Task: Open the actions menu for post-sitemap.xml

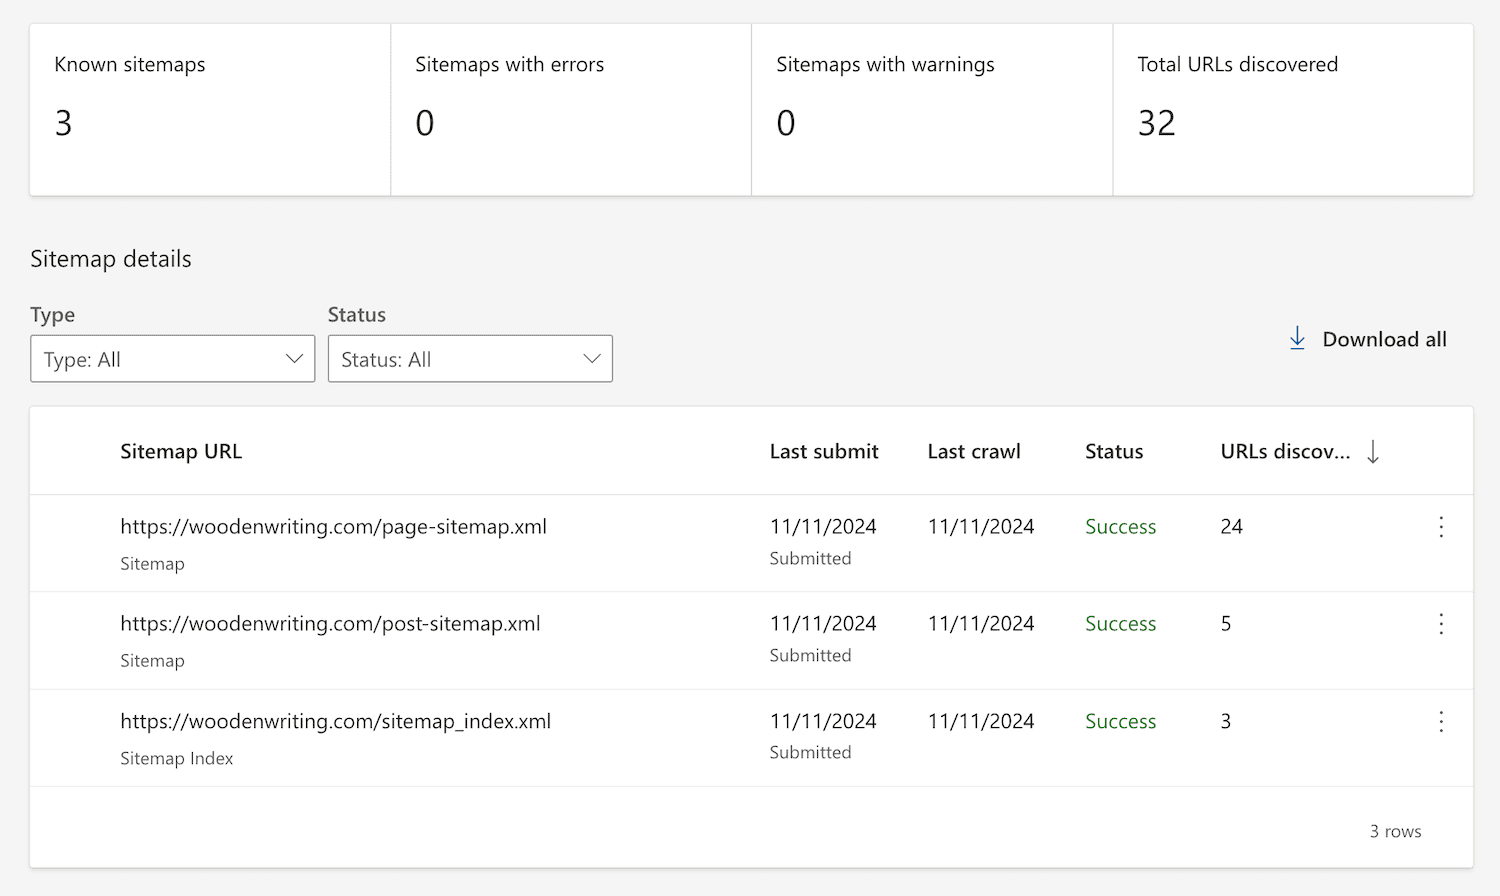Action: pos(1441,623)
